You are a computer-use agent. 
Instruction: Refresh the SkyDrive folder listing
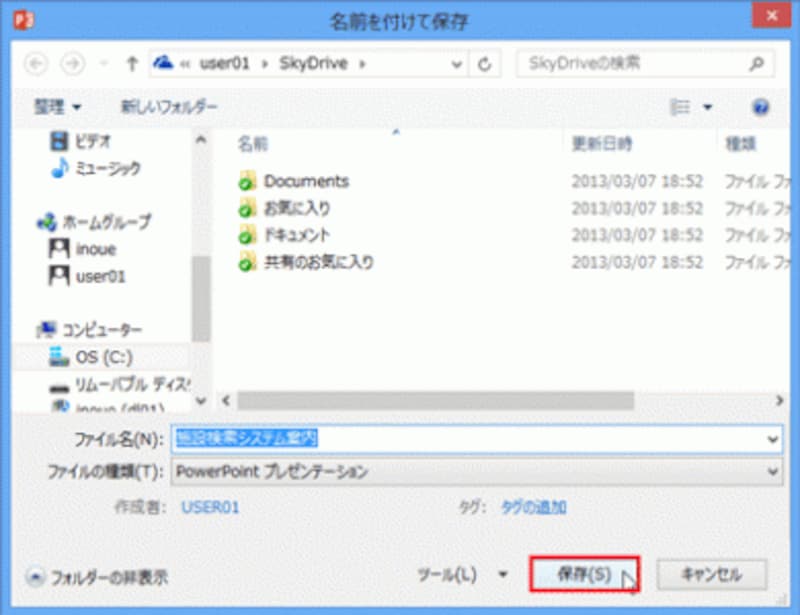(485, 64)
